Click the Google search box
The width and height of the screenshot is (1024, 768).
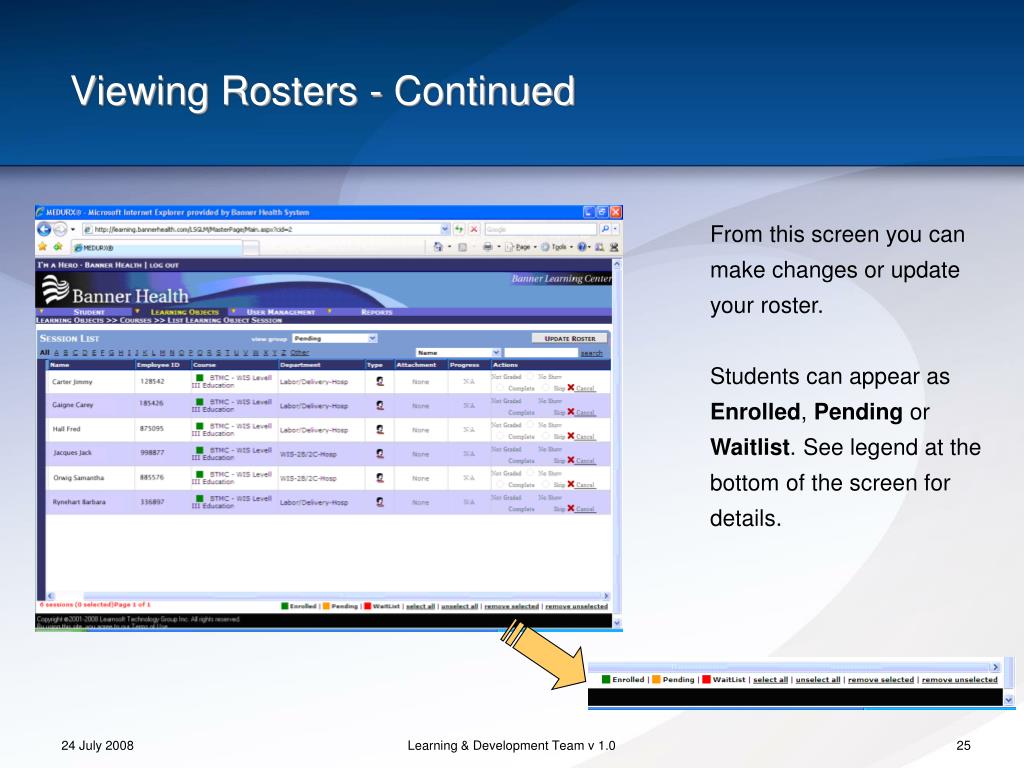(x=541, y=229)
